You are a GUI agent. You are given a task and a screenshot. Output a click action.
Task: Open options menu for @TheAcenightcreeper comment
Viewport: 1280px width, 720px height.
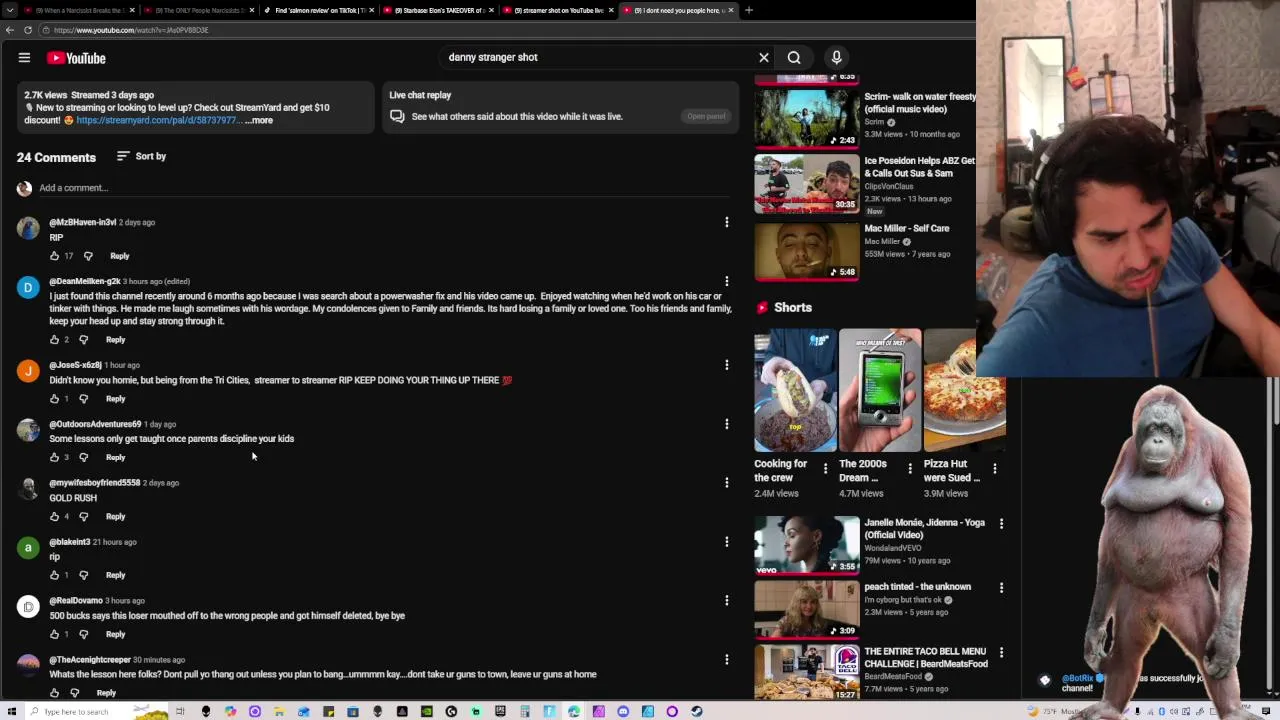tap(727, 660)
